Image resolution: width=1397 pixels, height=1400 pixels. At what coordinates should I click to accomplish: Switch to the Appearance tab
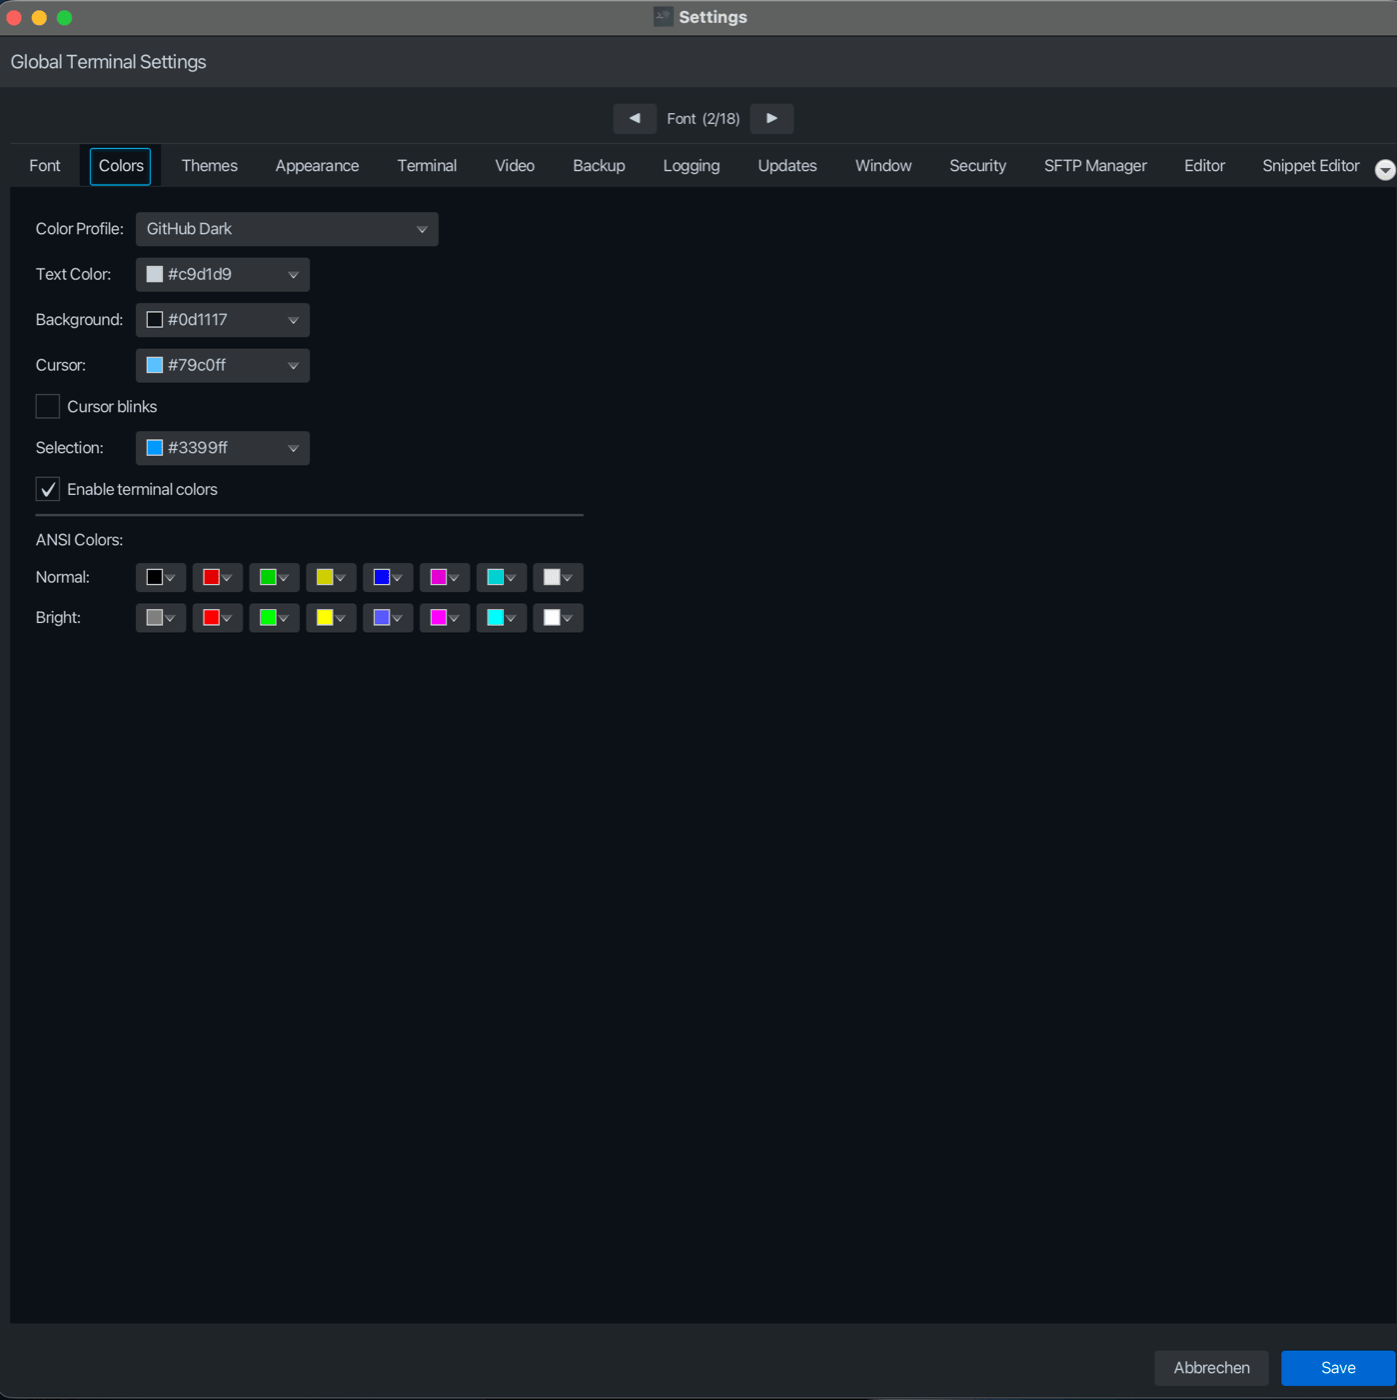coord(317,166)
